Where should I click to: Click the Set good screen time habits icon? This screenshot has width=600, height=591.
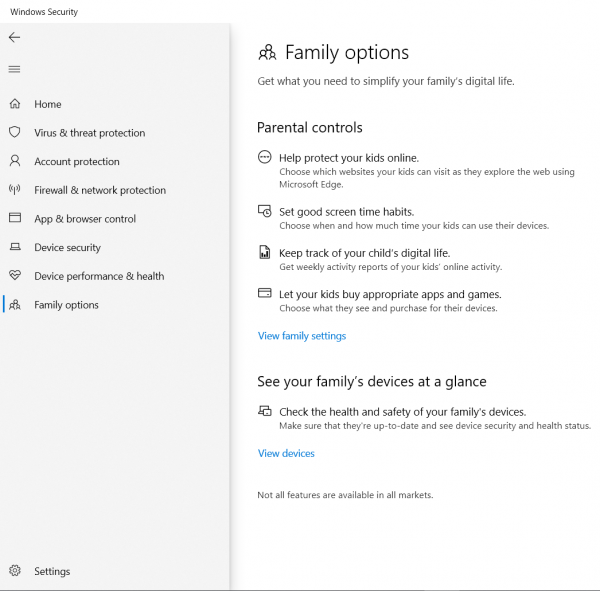point(264,211)
